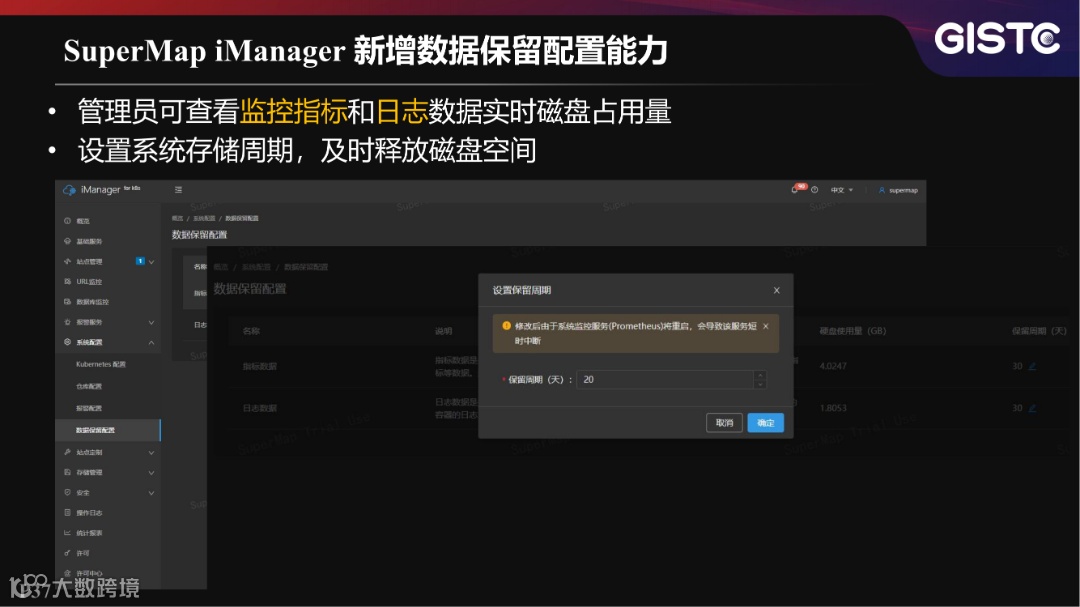
Task: Click the 4.0247 disk usage value
Action: point(833,366)
